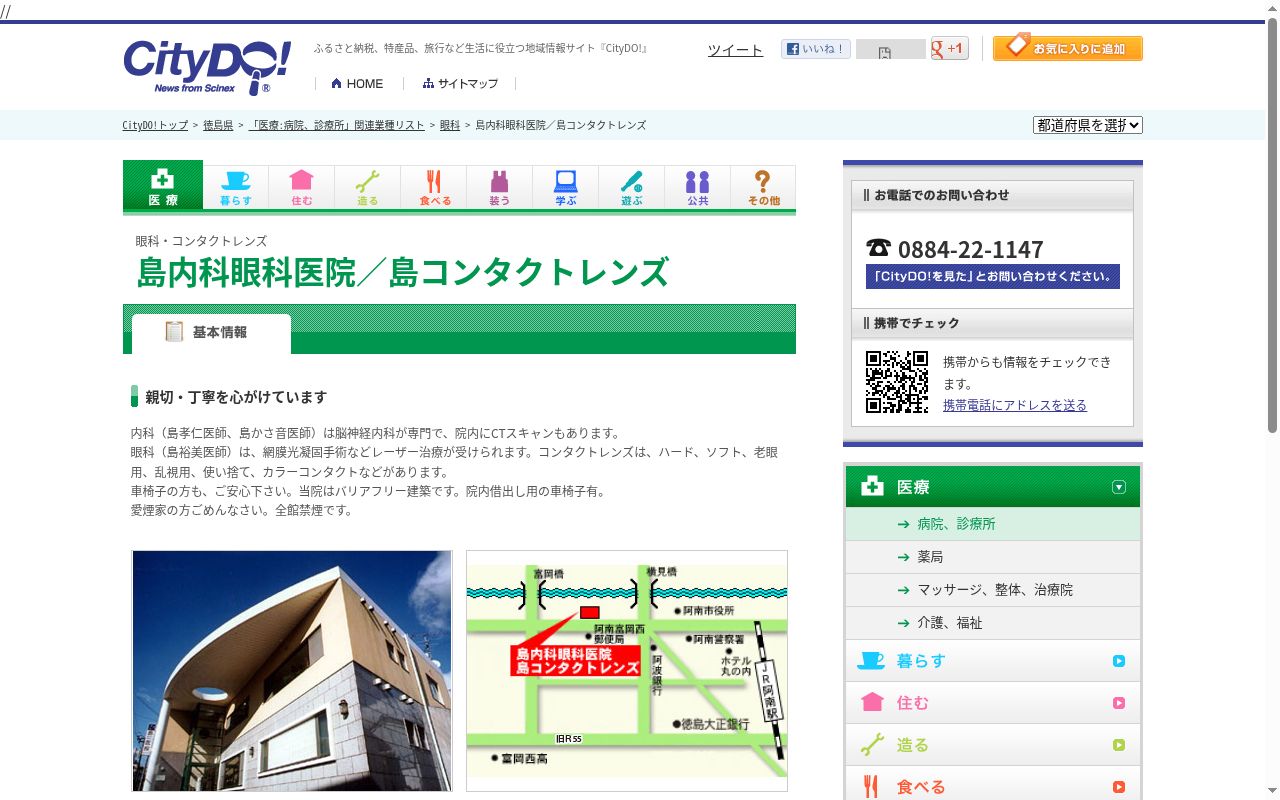This screenshot has height=800, width=1280.
Task: Click the QR code image
Action: click(x=897, y=381)
